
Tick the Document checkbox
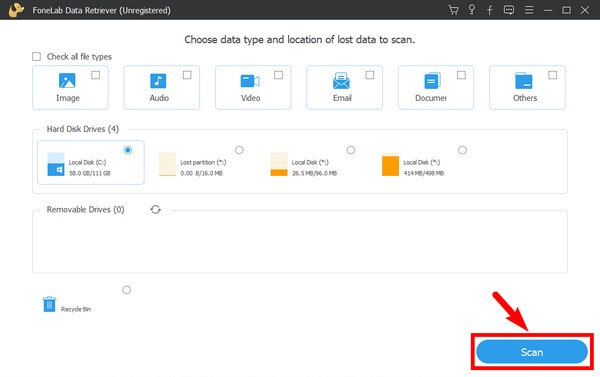pyautogui.click(x=461, y=75)
